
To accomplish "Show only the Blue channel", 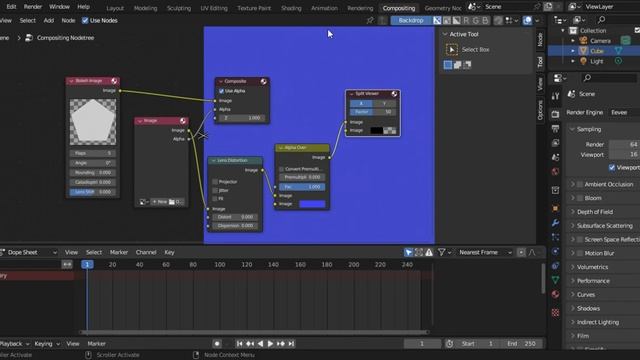I will pyautogui.click(x=485, y=20).
